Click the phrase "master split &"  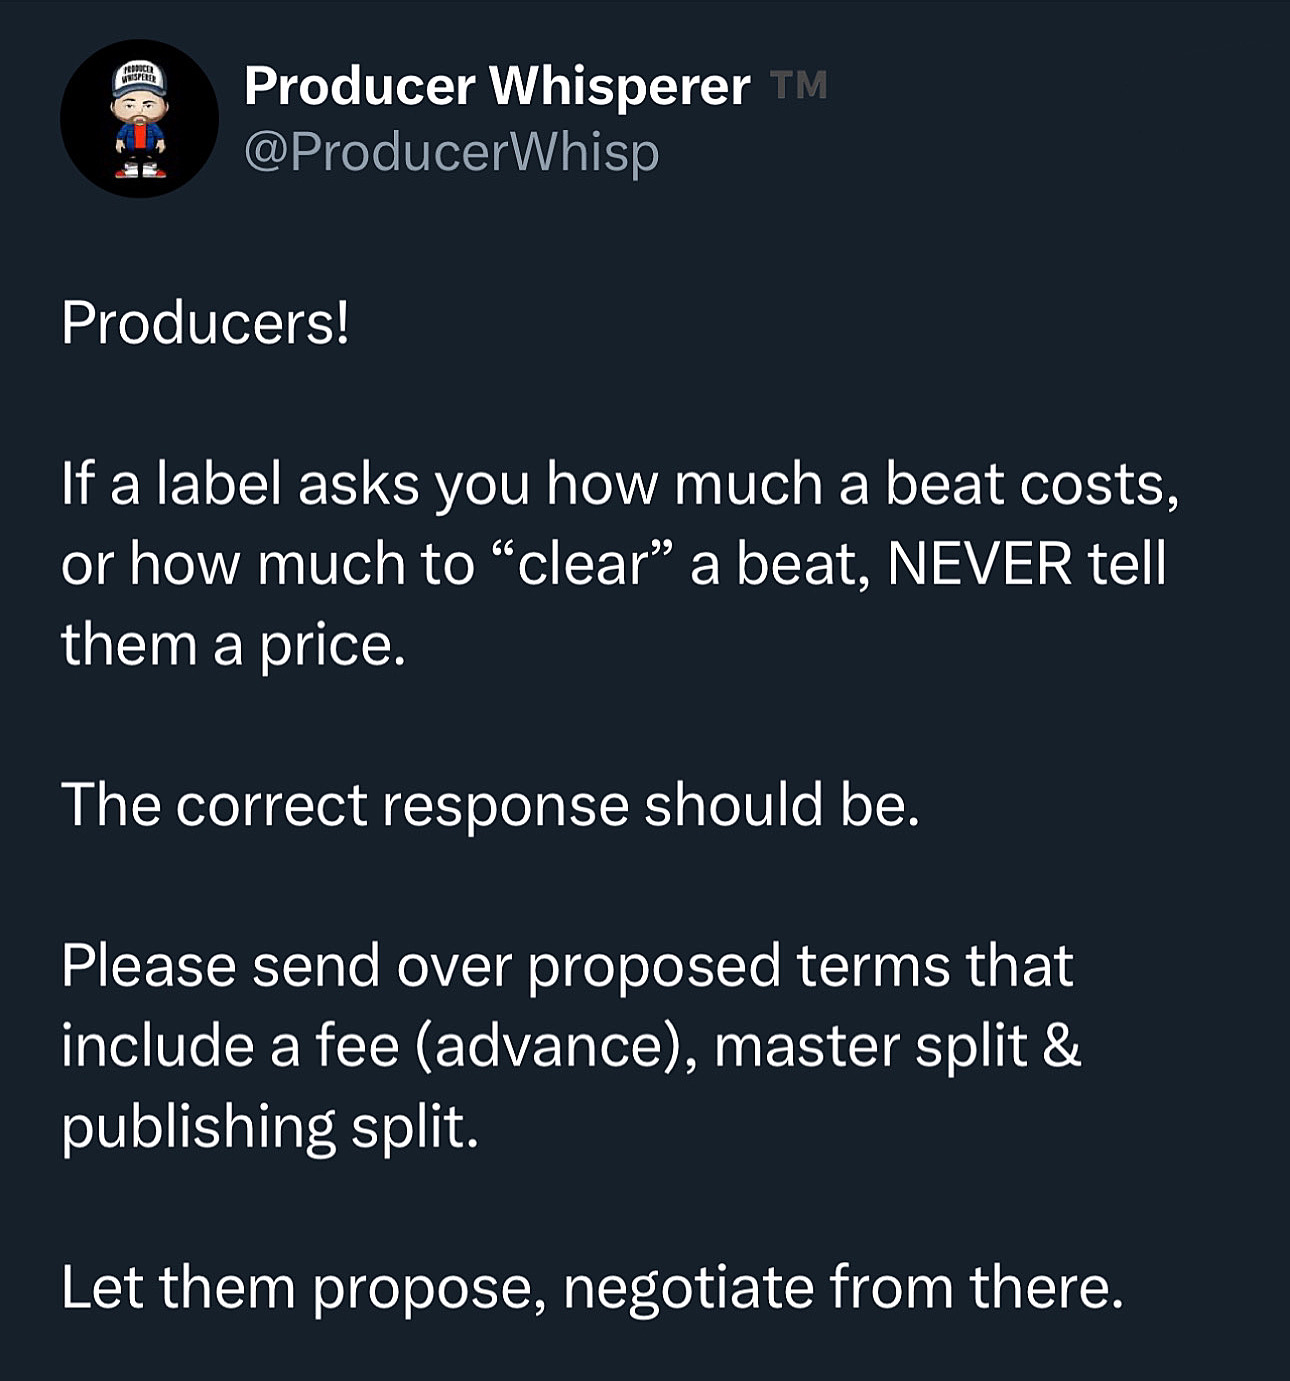(x=897, y=1047)
